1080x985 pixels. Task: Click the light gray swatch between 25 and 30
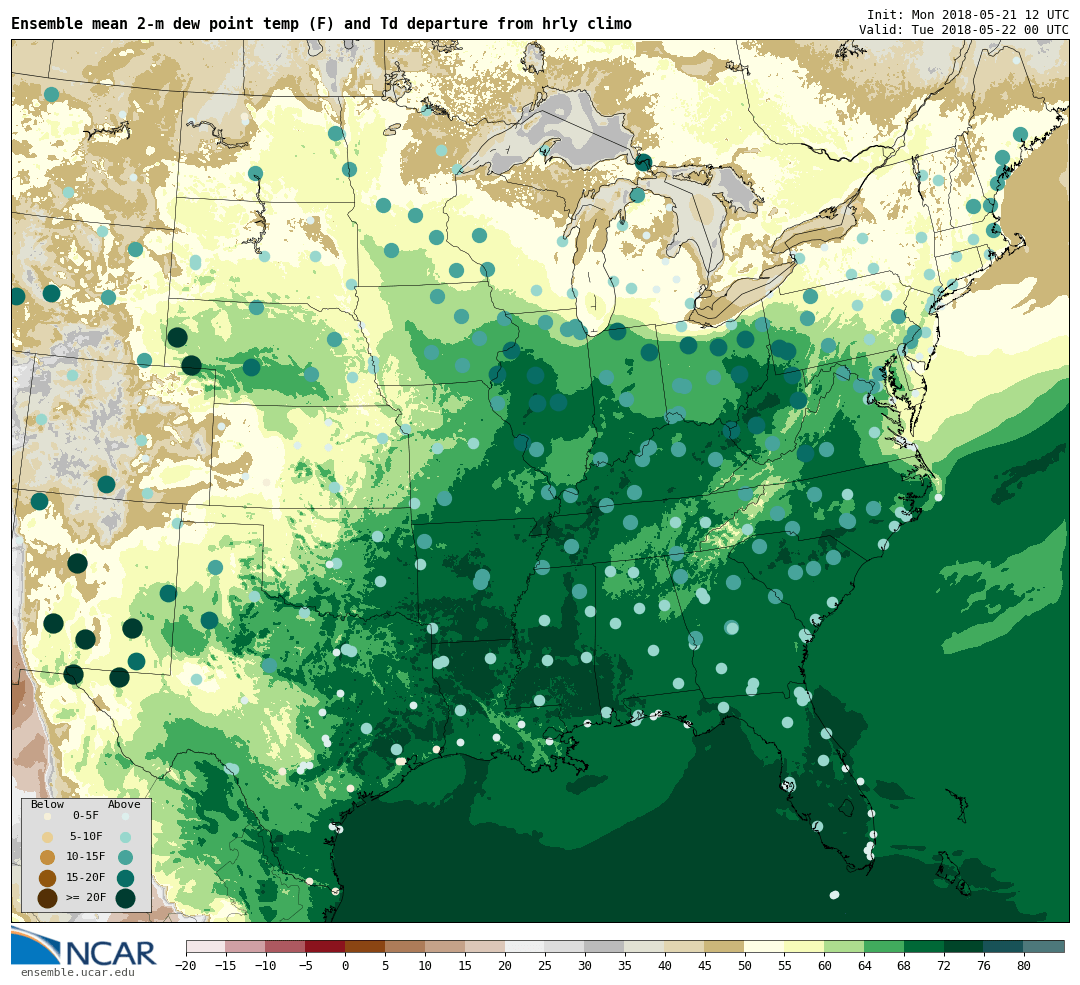coord(565,946)
